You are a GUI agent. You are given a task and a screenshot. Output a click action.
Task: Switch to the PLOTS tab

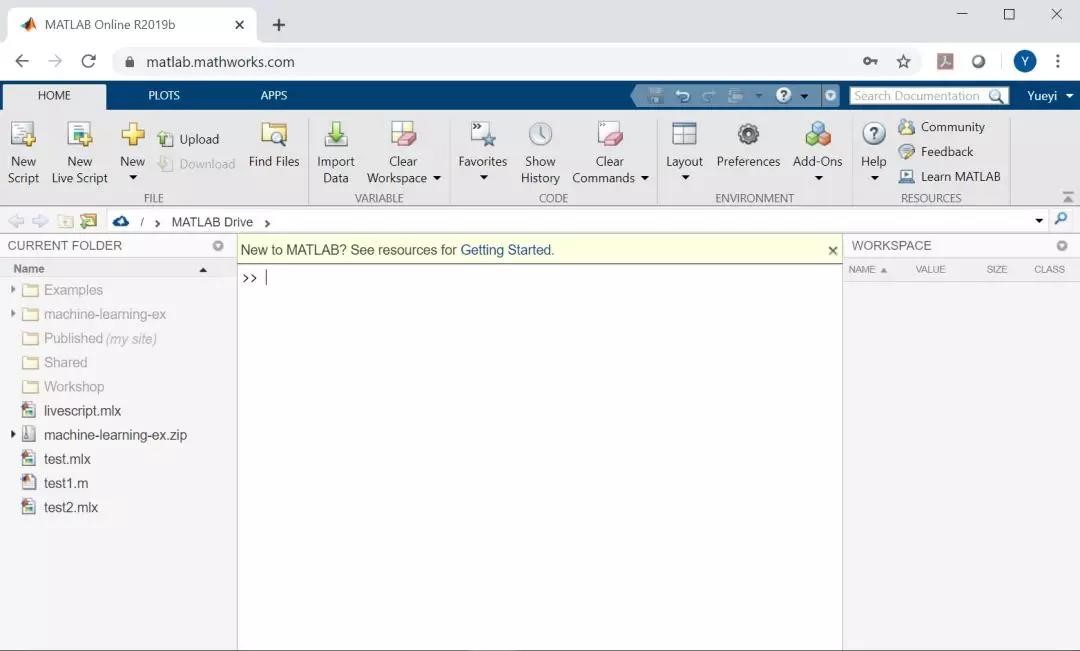(164, 96)
